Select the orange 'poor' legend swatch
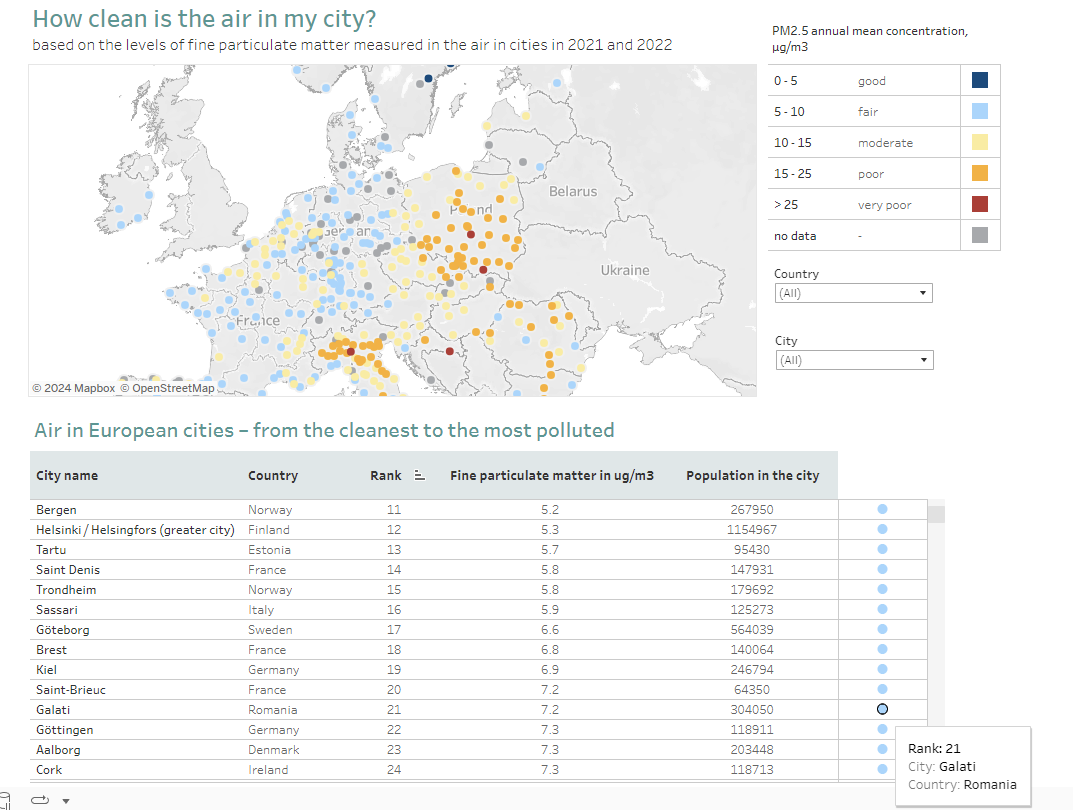Screen dimensions: 1073x810 click(x=980, y=173)
